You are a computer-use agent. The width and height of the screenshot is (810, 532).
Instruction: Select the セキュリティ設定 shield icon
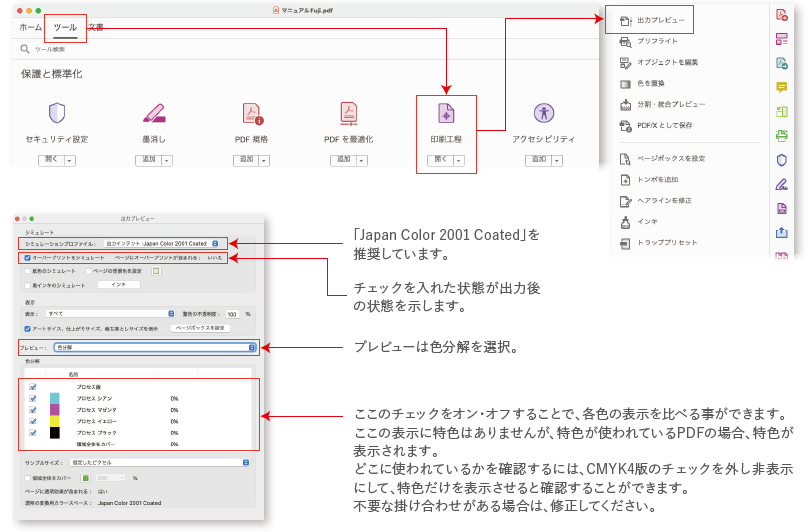[57, 113]
